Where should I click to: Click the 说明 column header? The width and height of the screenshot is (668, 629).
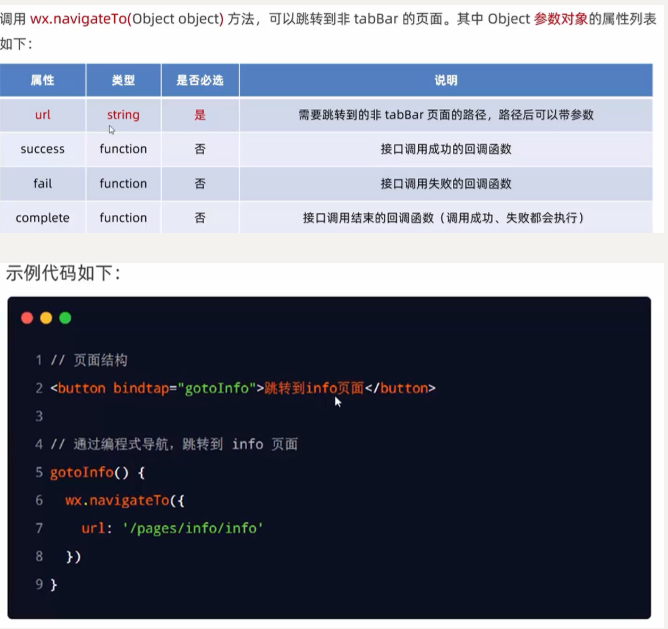446,80
